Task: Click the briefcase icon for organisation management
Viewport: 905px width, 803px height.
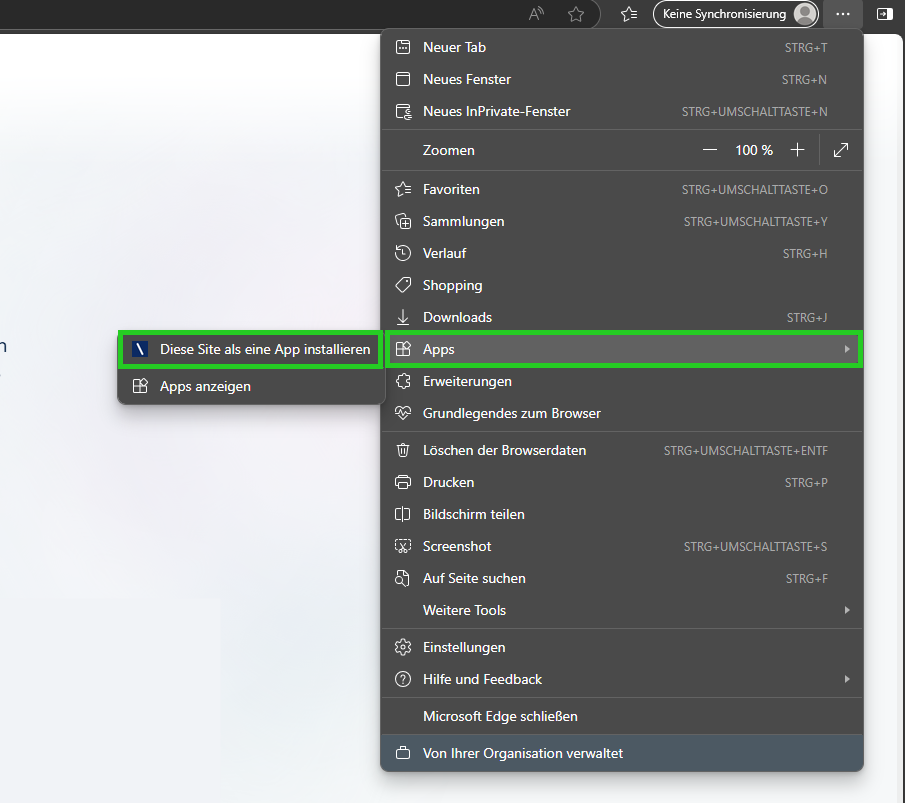Action: point(403,753)
